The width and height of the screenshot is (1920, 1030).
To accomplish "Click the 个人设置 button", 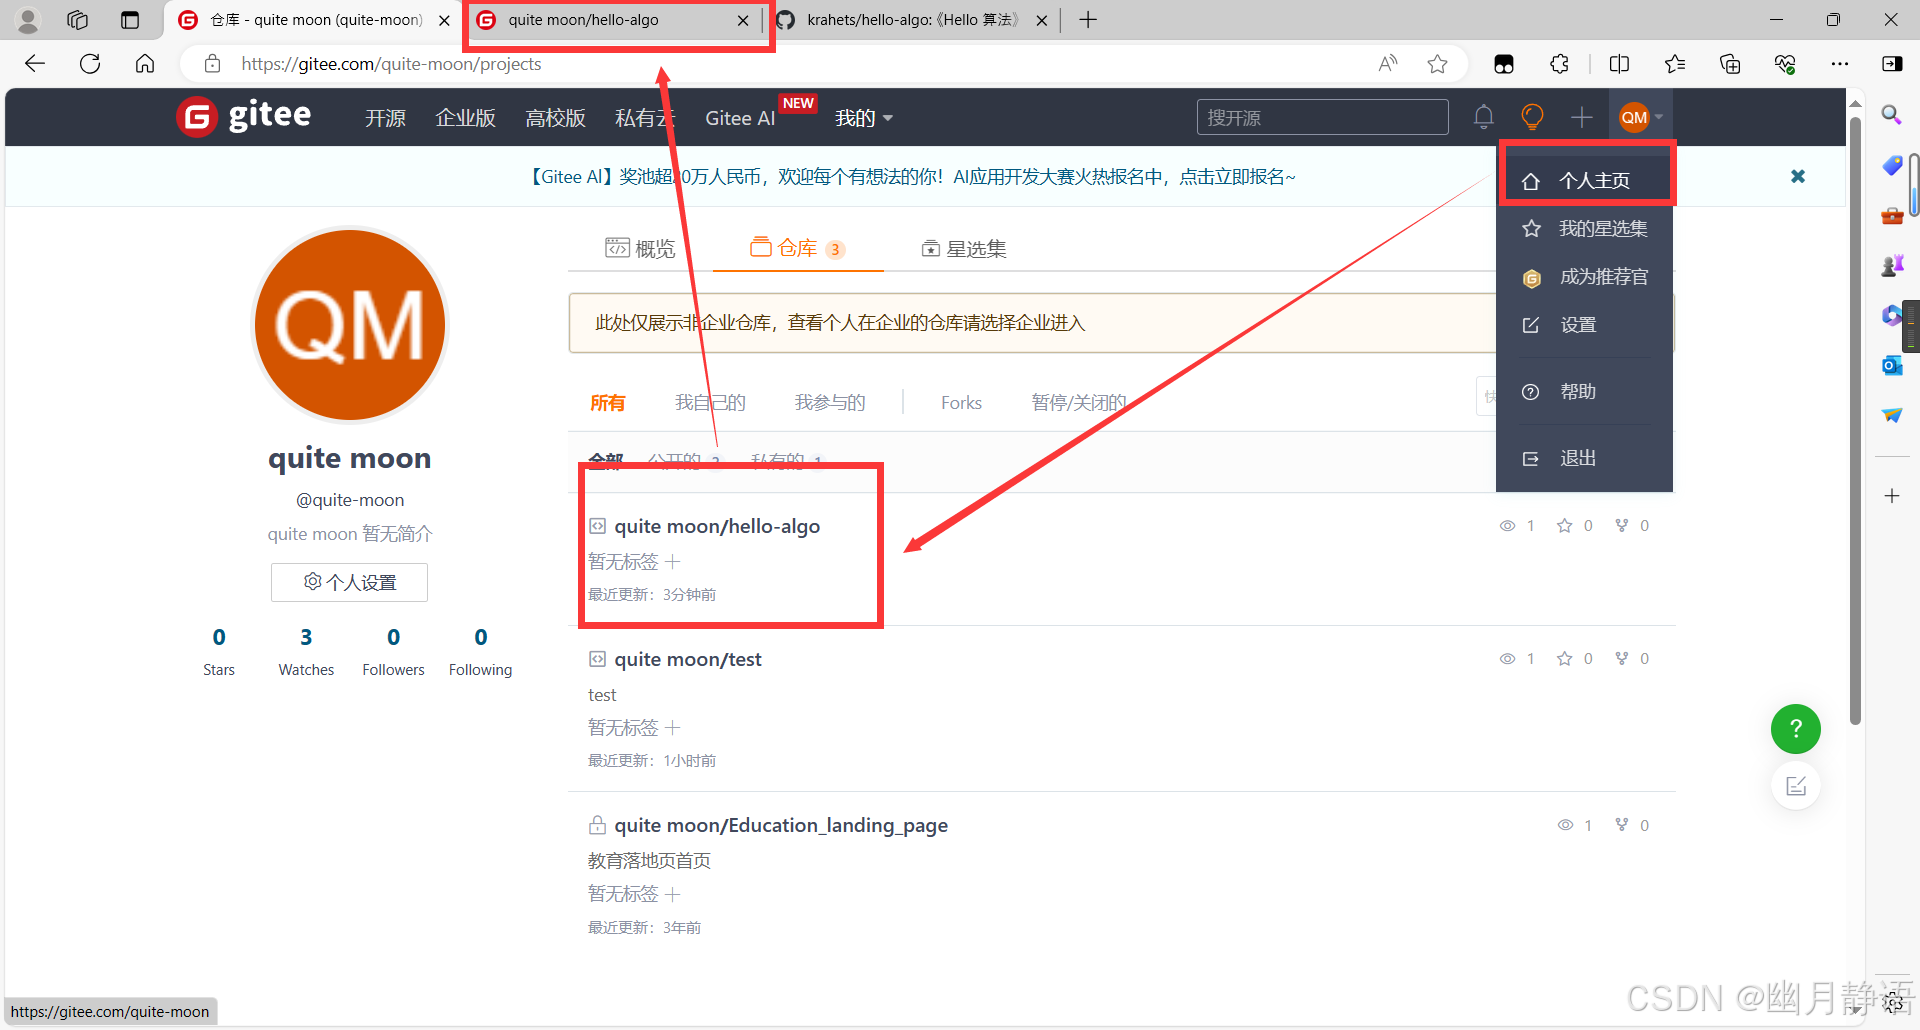I will [349, 582].
